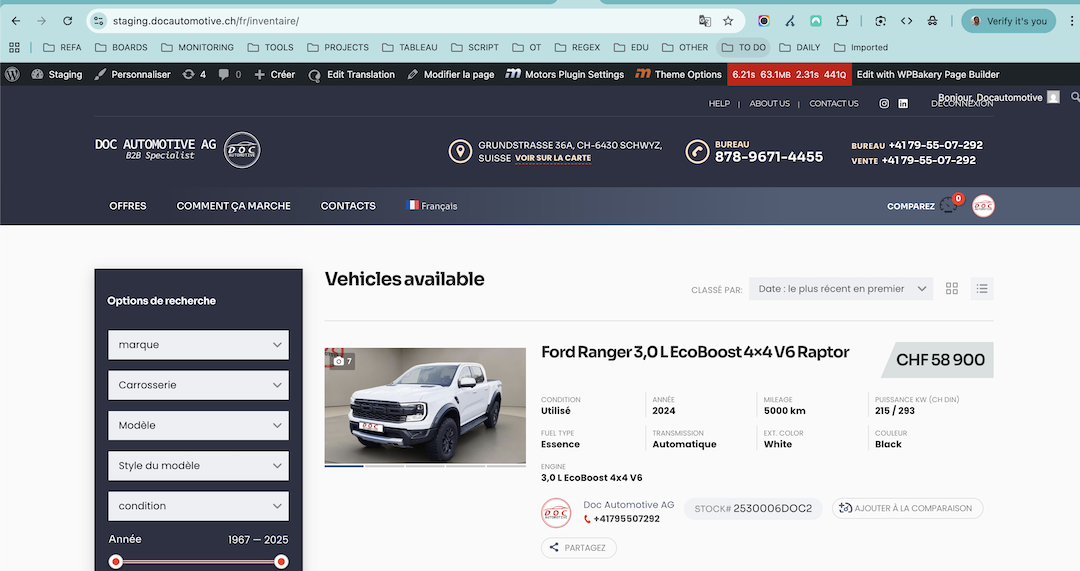Grab the minimum year slider handle
The width and height of the screenshot is (1080, 571).
click(116, 561)
